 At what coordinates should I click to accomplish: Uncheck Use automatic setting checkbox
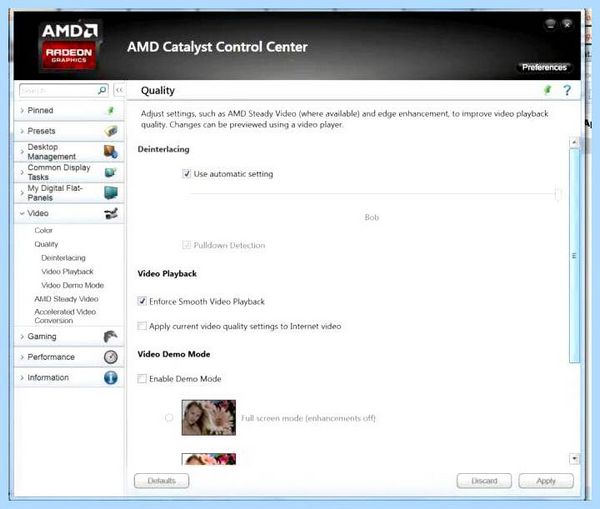[186, 174]
